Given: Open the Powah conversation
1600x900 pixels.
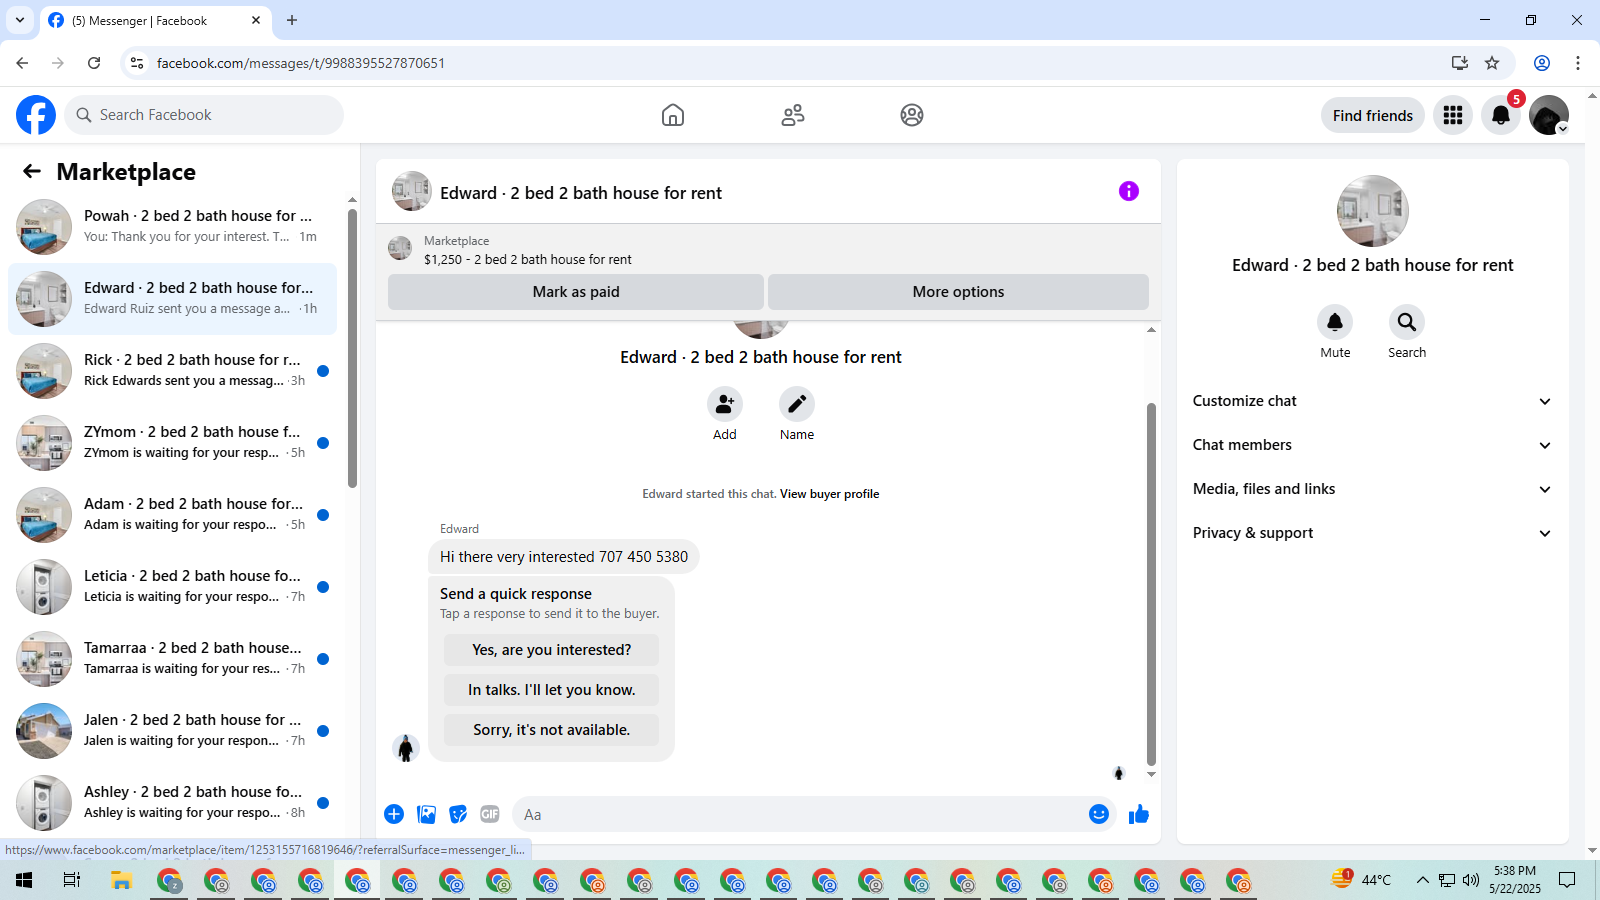Looking at the screenshot, I should coord(172,227).
